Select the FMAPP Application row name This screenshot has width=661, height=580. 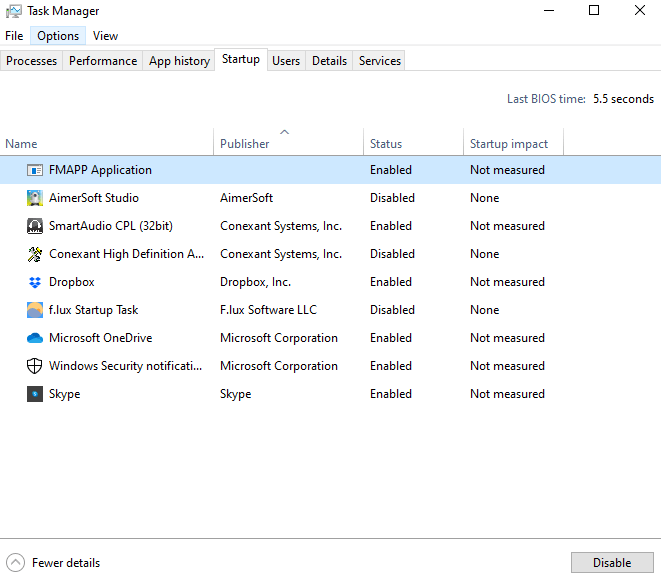[100, 170]
